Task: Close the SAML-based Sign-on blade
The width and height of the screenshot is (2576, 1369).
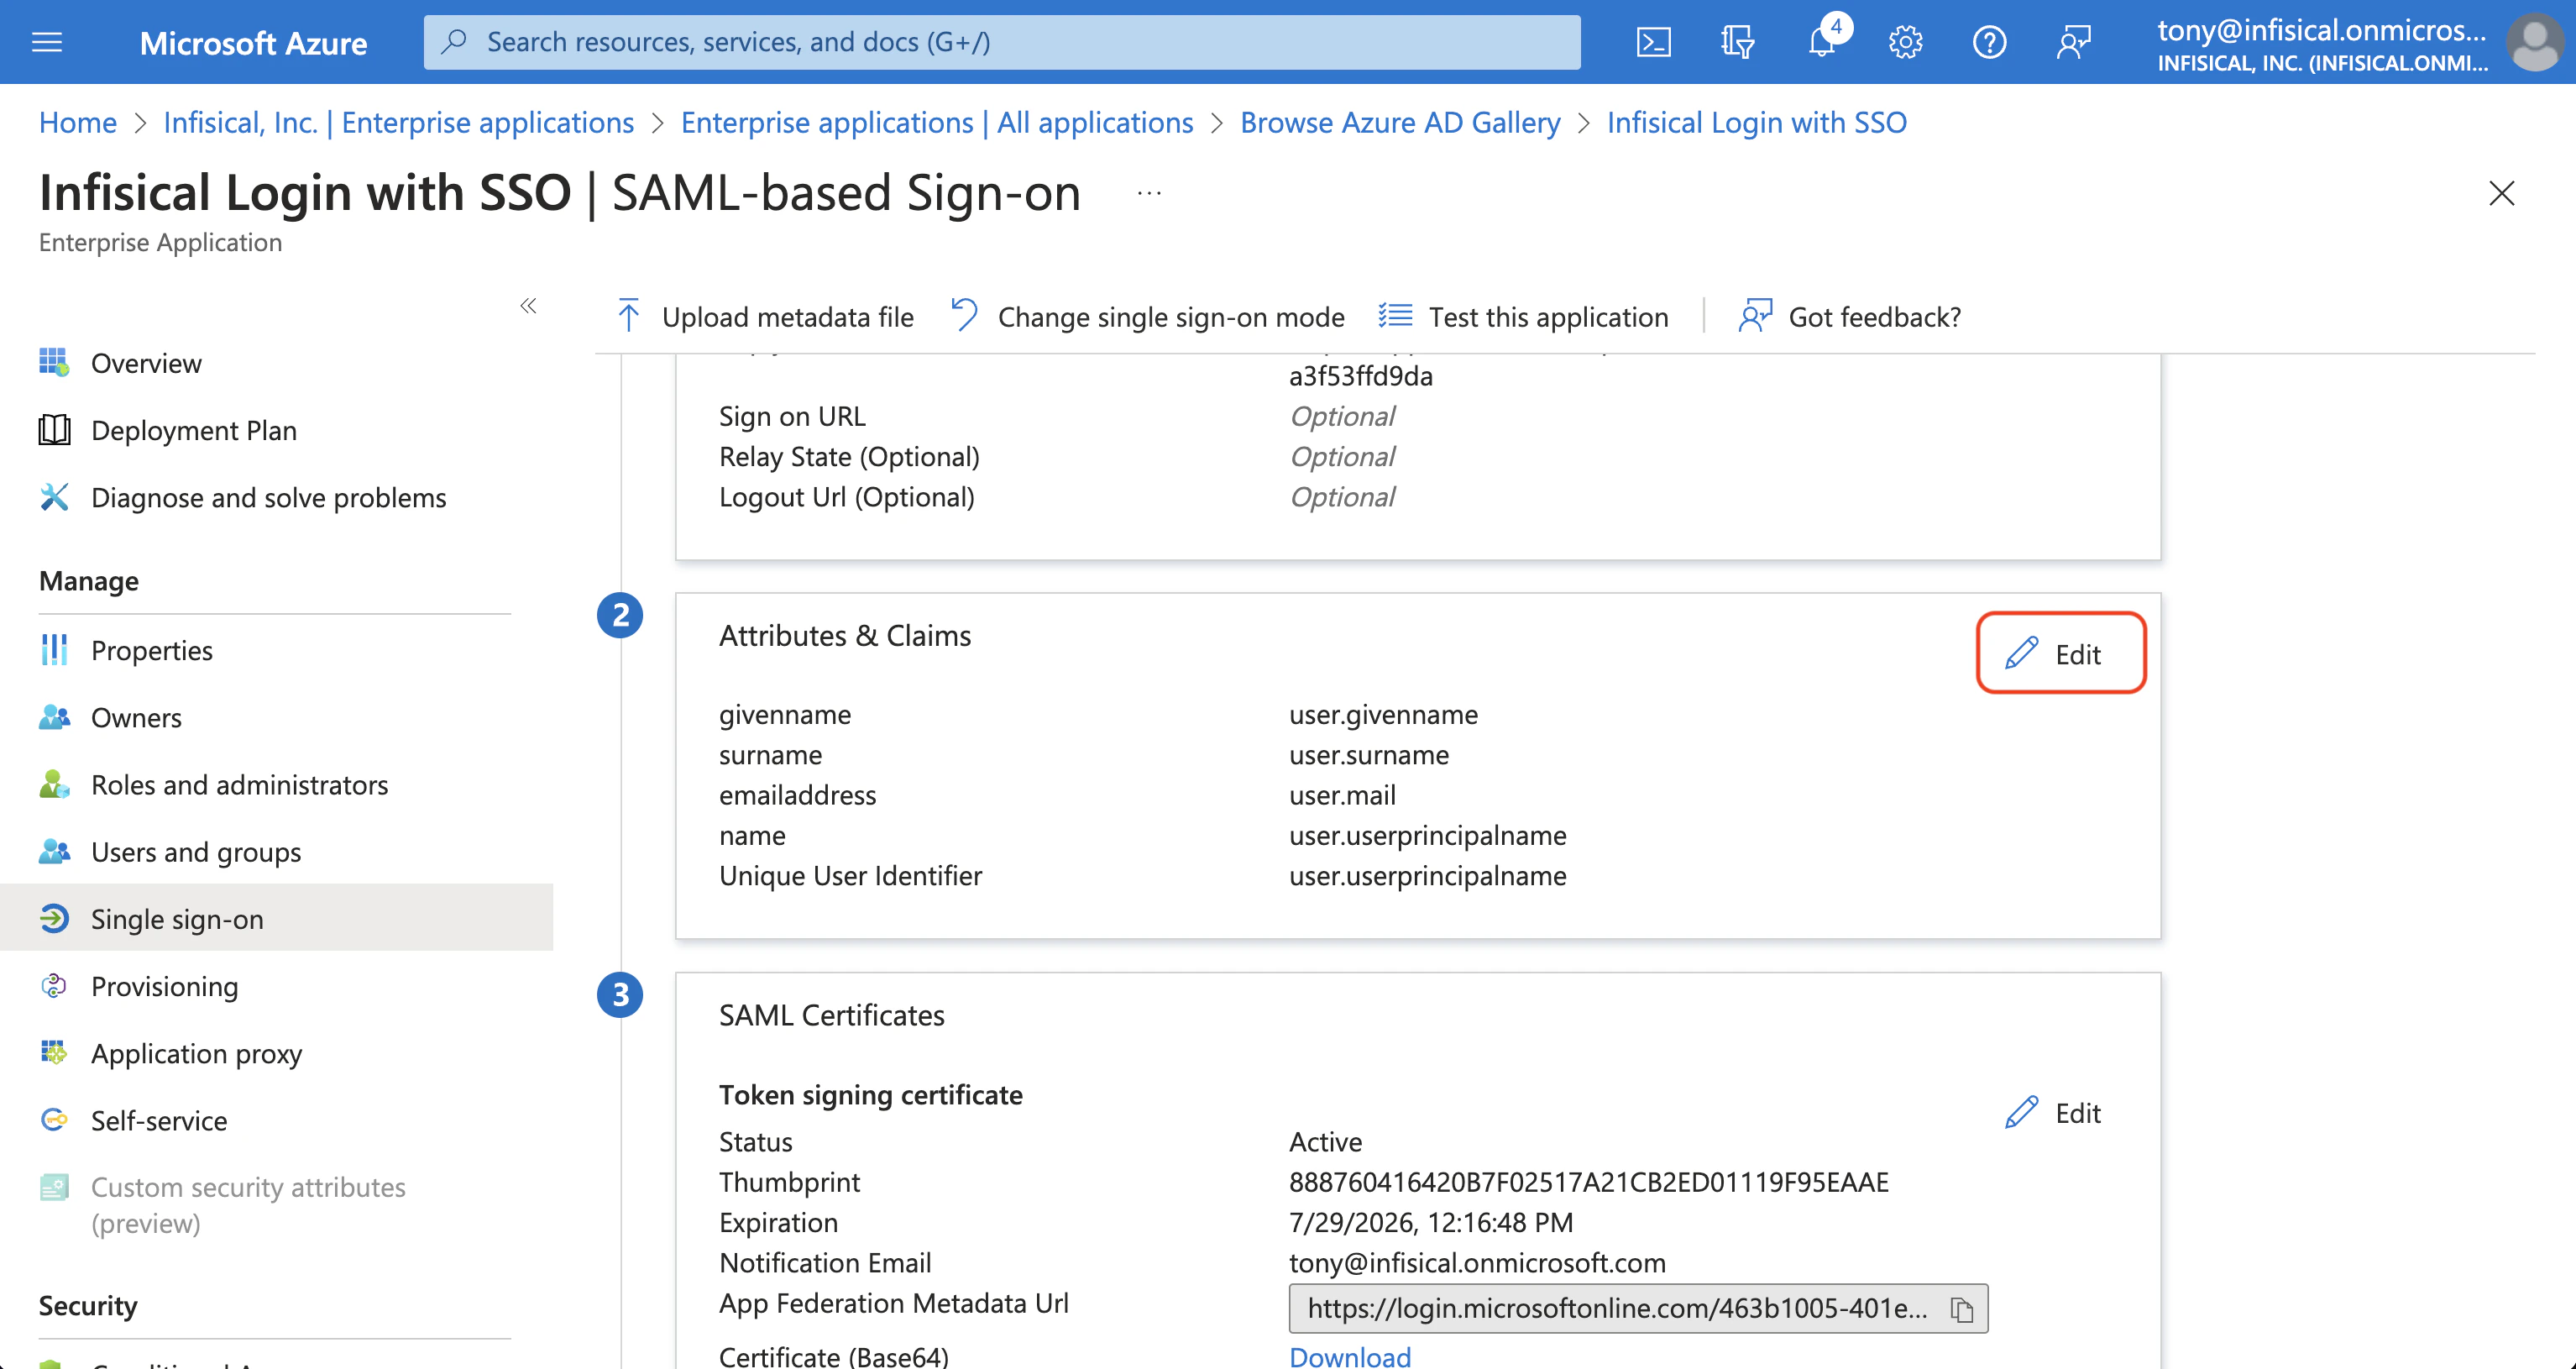Action: pos(2501,193)
